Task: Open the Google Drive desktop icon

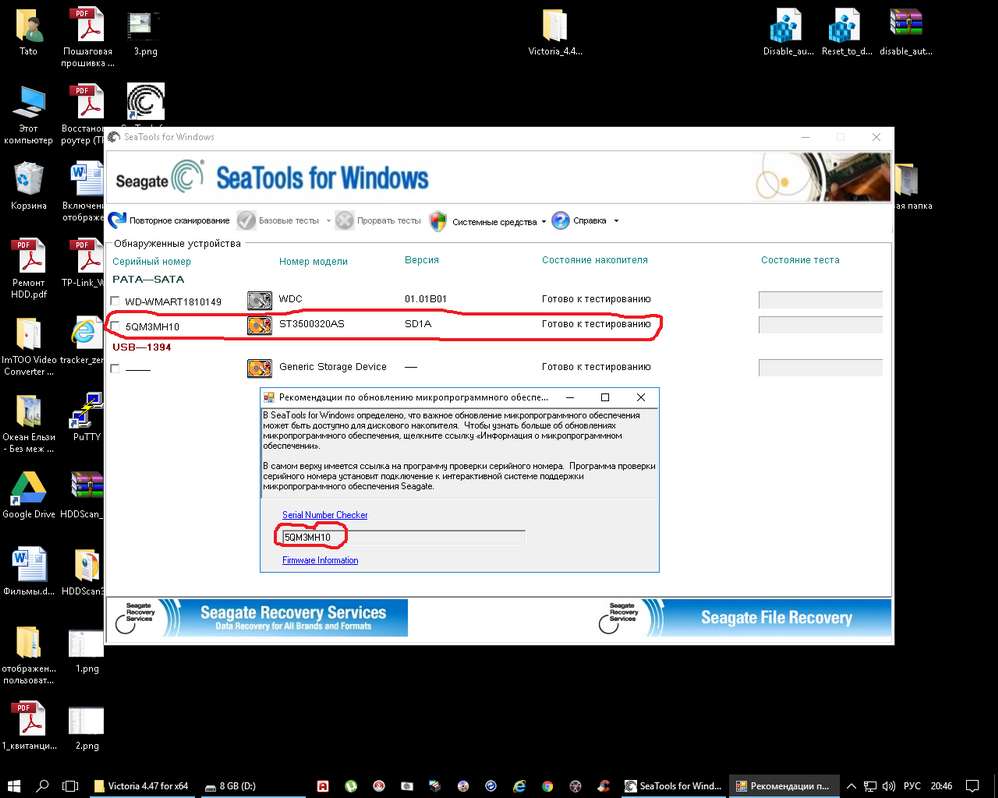Action: coord(28,495)
